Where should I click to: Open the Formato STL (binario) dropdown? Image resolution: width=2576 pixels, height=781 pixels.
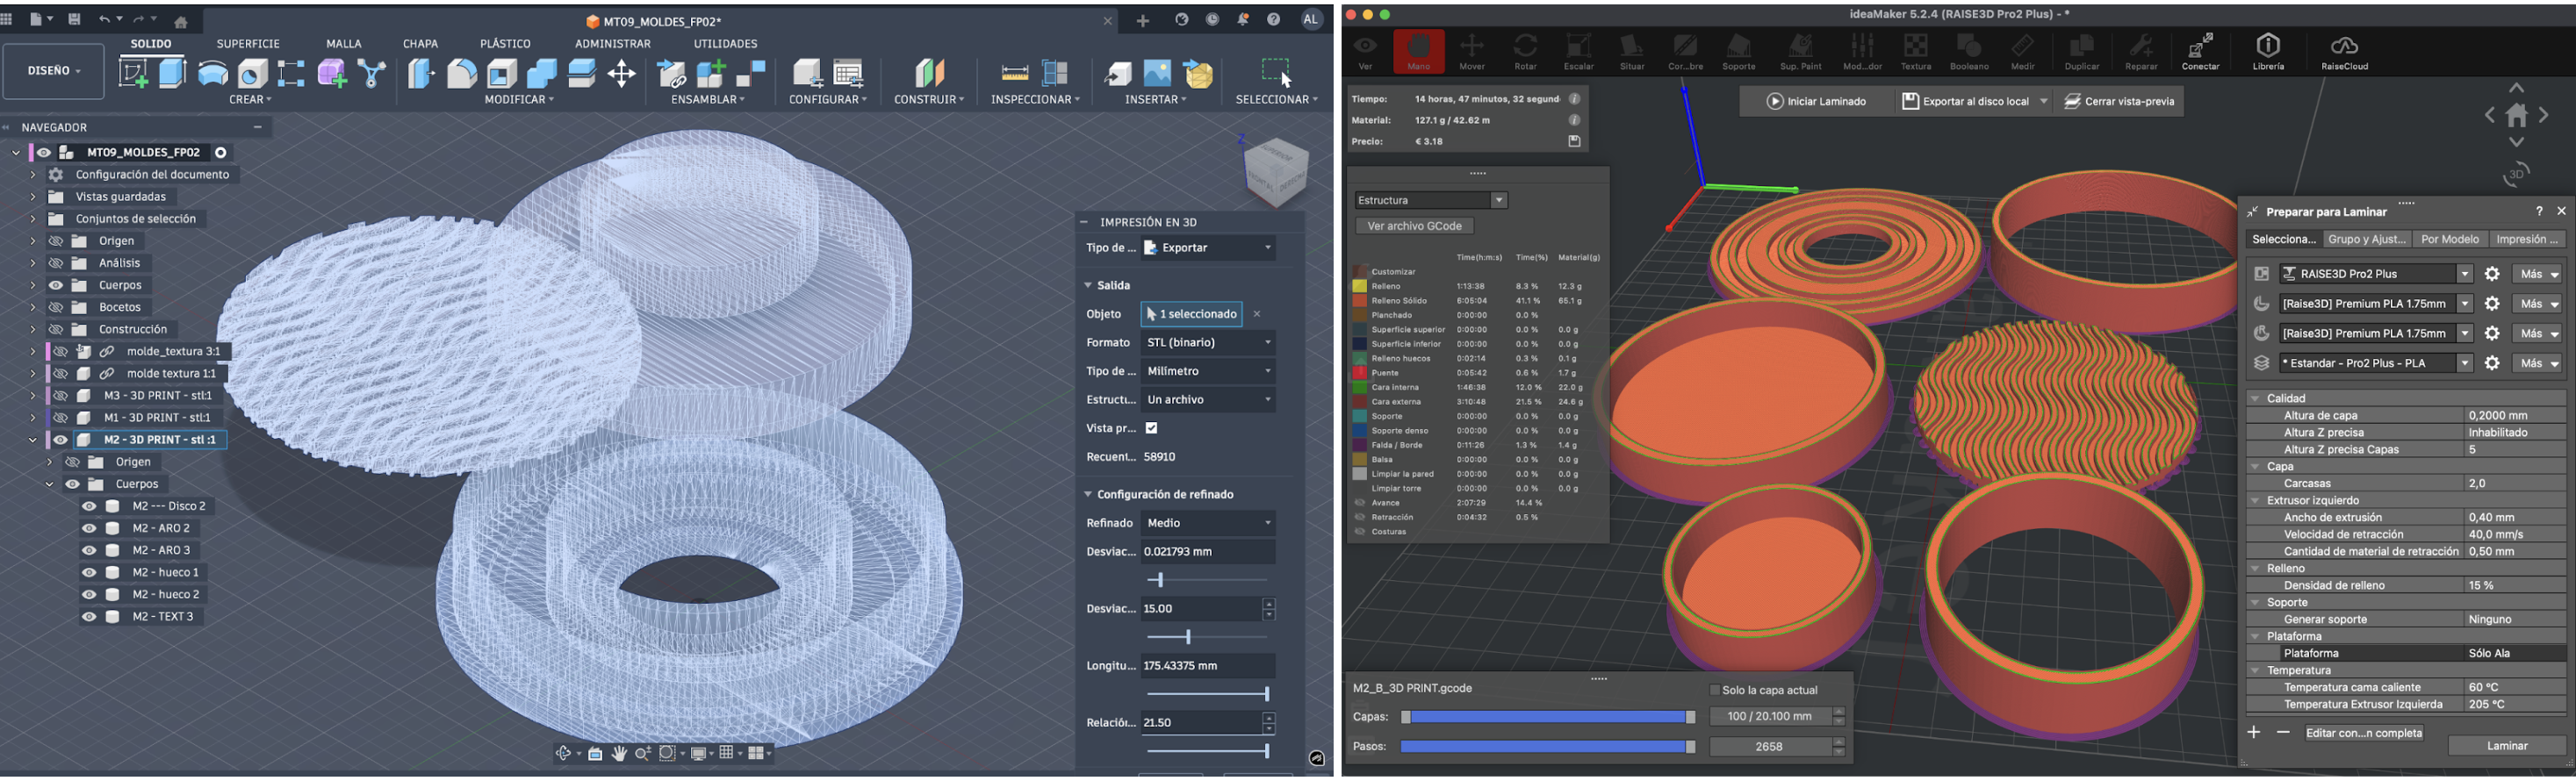pyautogui.click(x=1208, y=342)
